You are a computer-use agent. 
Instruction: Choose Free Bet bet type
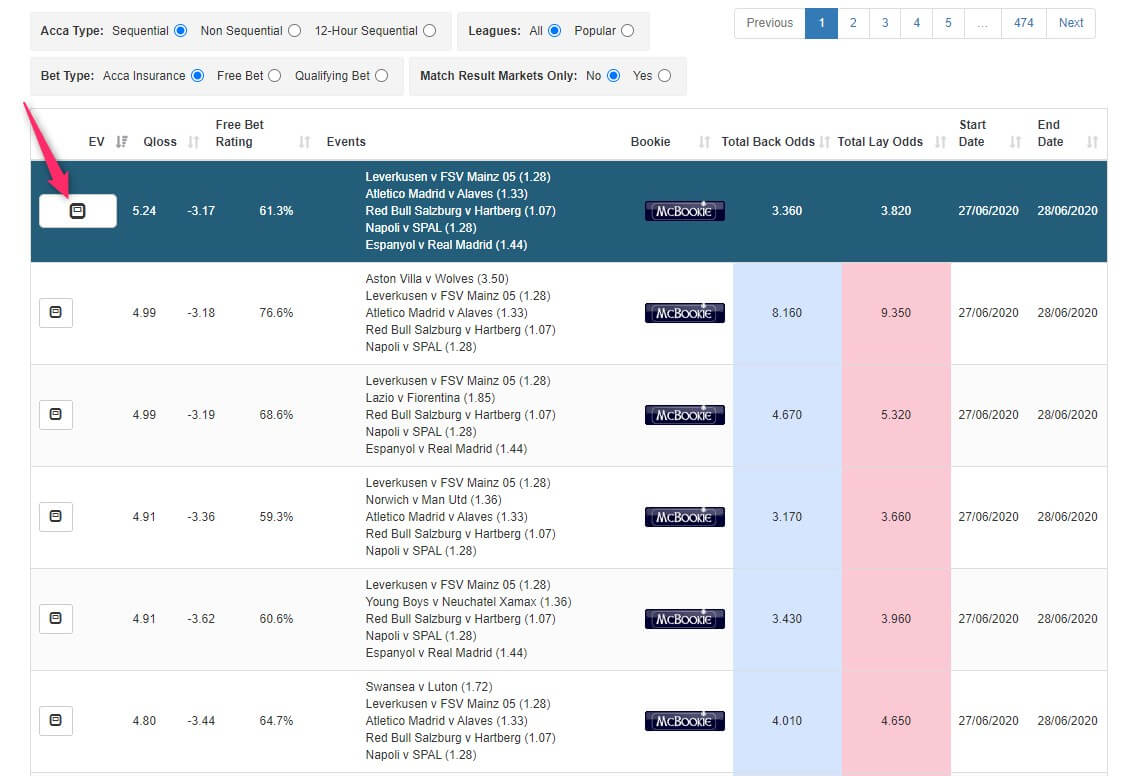point(275,75)
